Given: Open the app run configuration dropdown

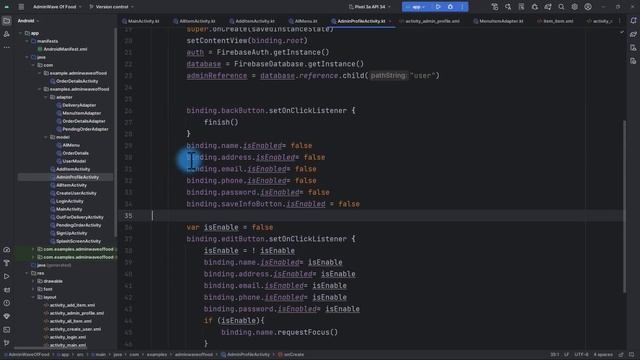Looking at the screenshot, I should point(416,7).
